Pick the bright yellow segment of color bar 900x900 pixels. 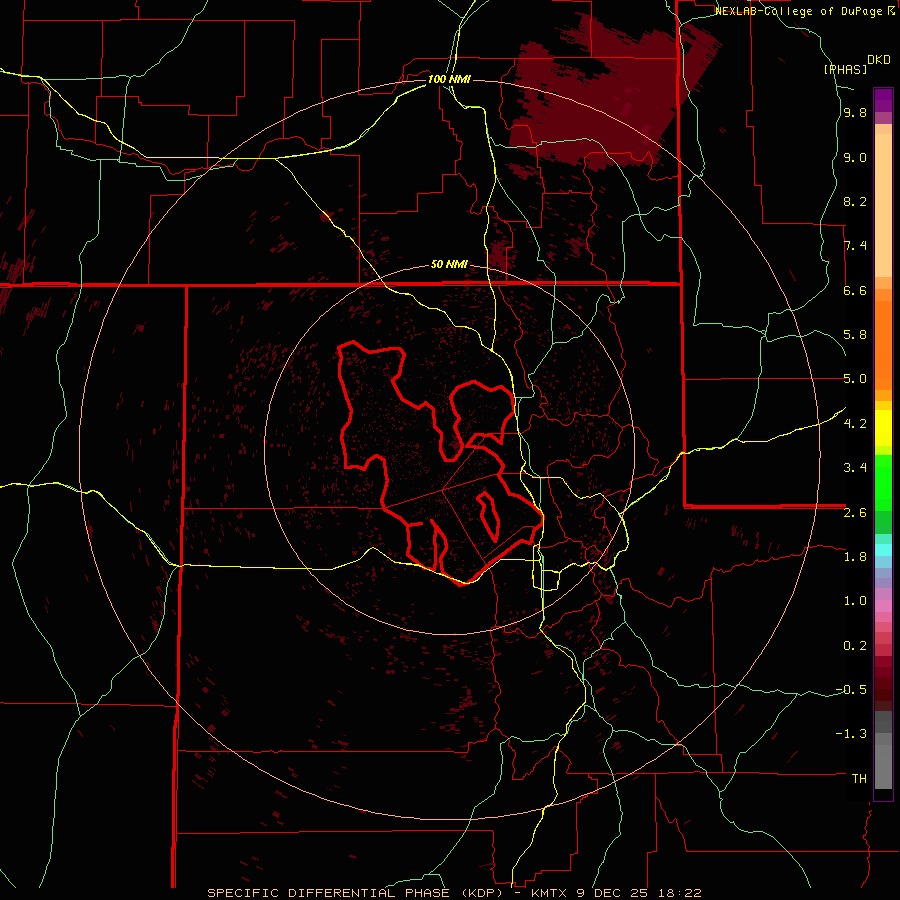883,428
